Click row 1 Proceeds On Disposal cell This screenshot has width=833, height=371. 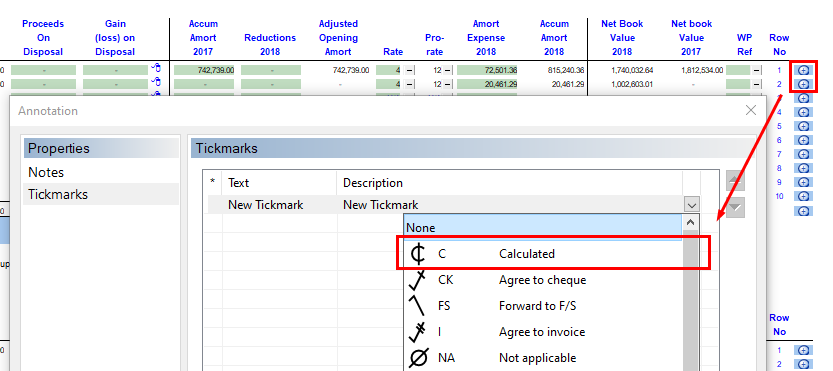[x=44, y=70]
